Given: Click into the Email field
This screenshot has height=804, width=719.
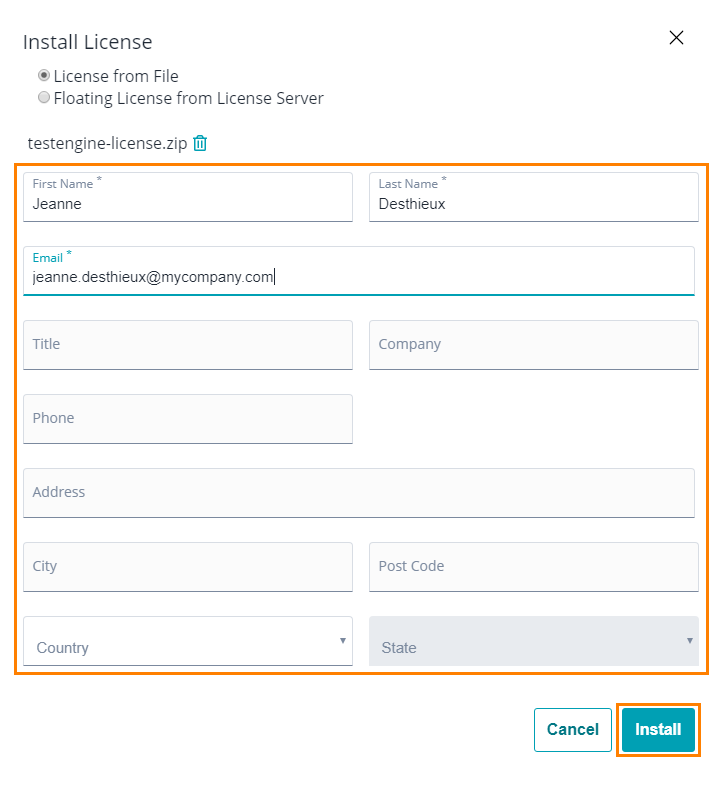Looking at the screenshot, I should pos(359,271).
